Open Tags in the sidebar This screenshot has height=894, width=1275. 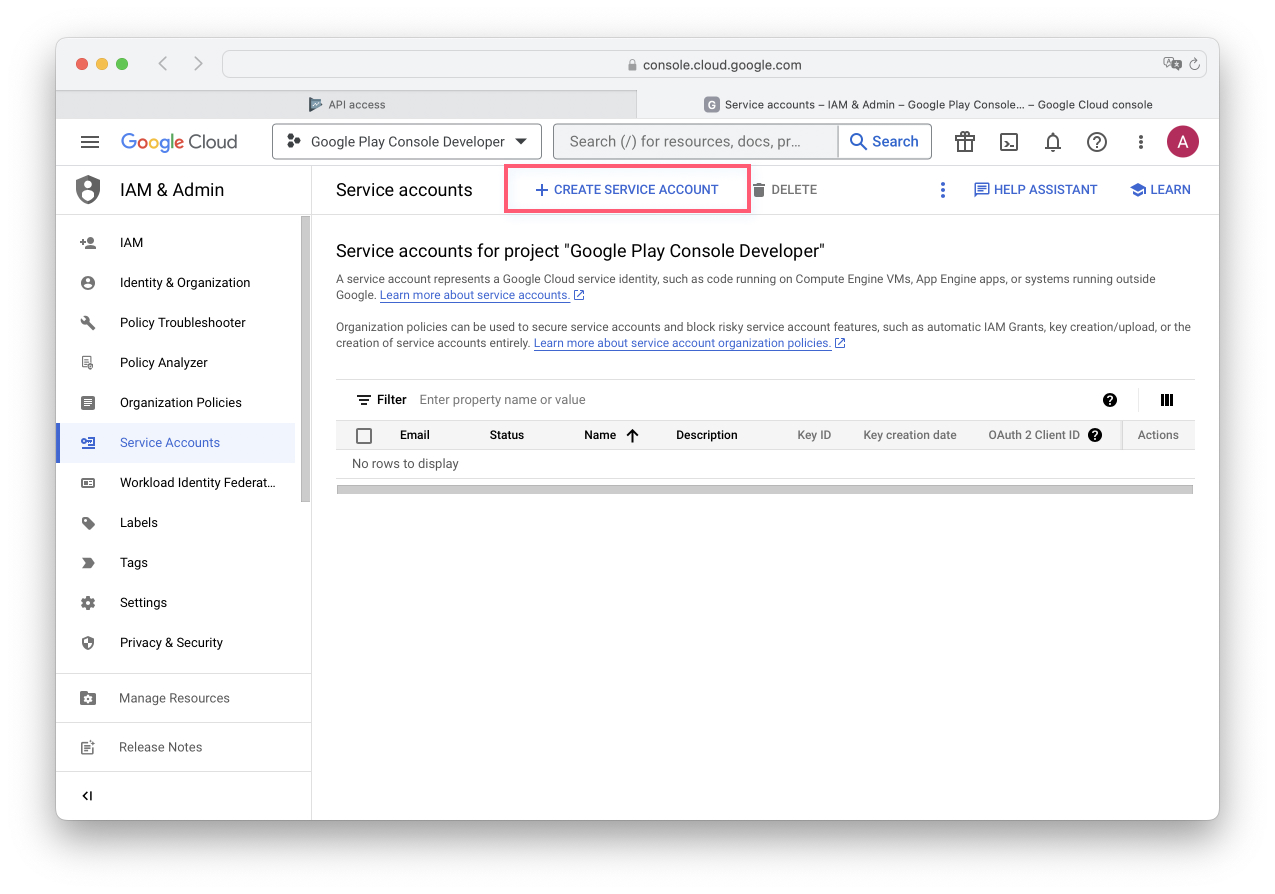coord(133,563)
